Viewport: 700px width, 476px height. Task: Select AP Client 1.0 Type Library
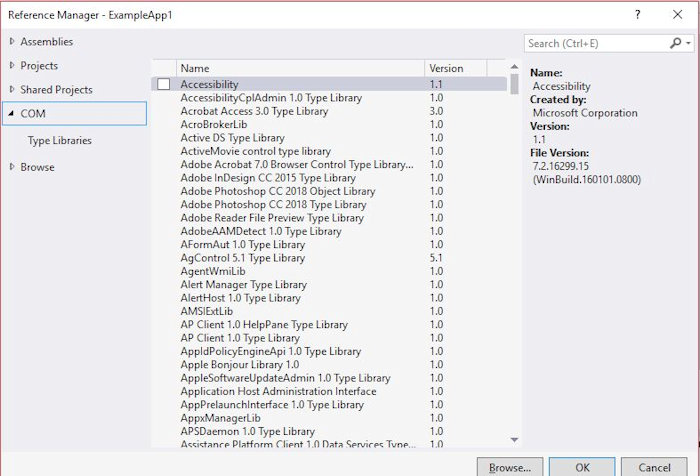click(x=329, y=338)
